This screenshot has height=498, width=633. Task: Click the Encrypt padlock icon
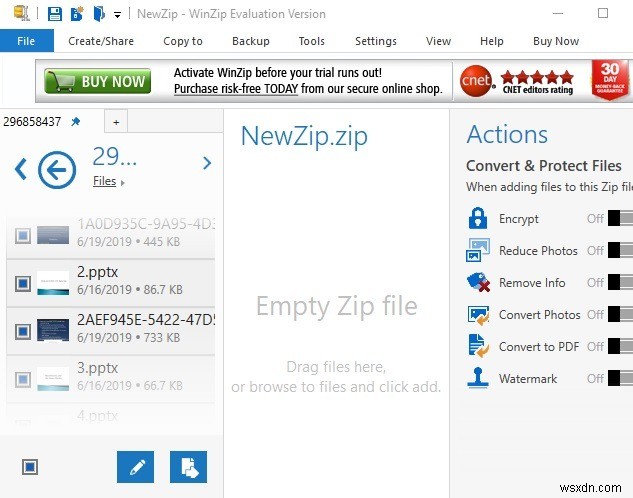click(477, 219)
